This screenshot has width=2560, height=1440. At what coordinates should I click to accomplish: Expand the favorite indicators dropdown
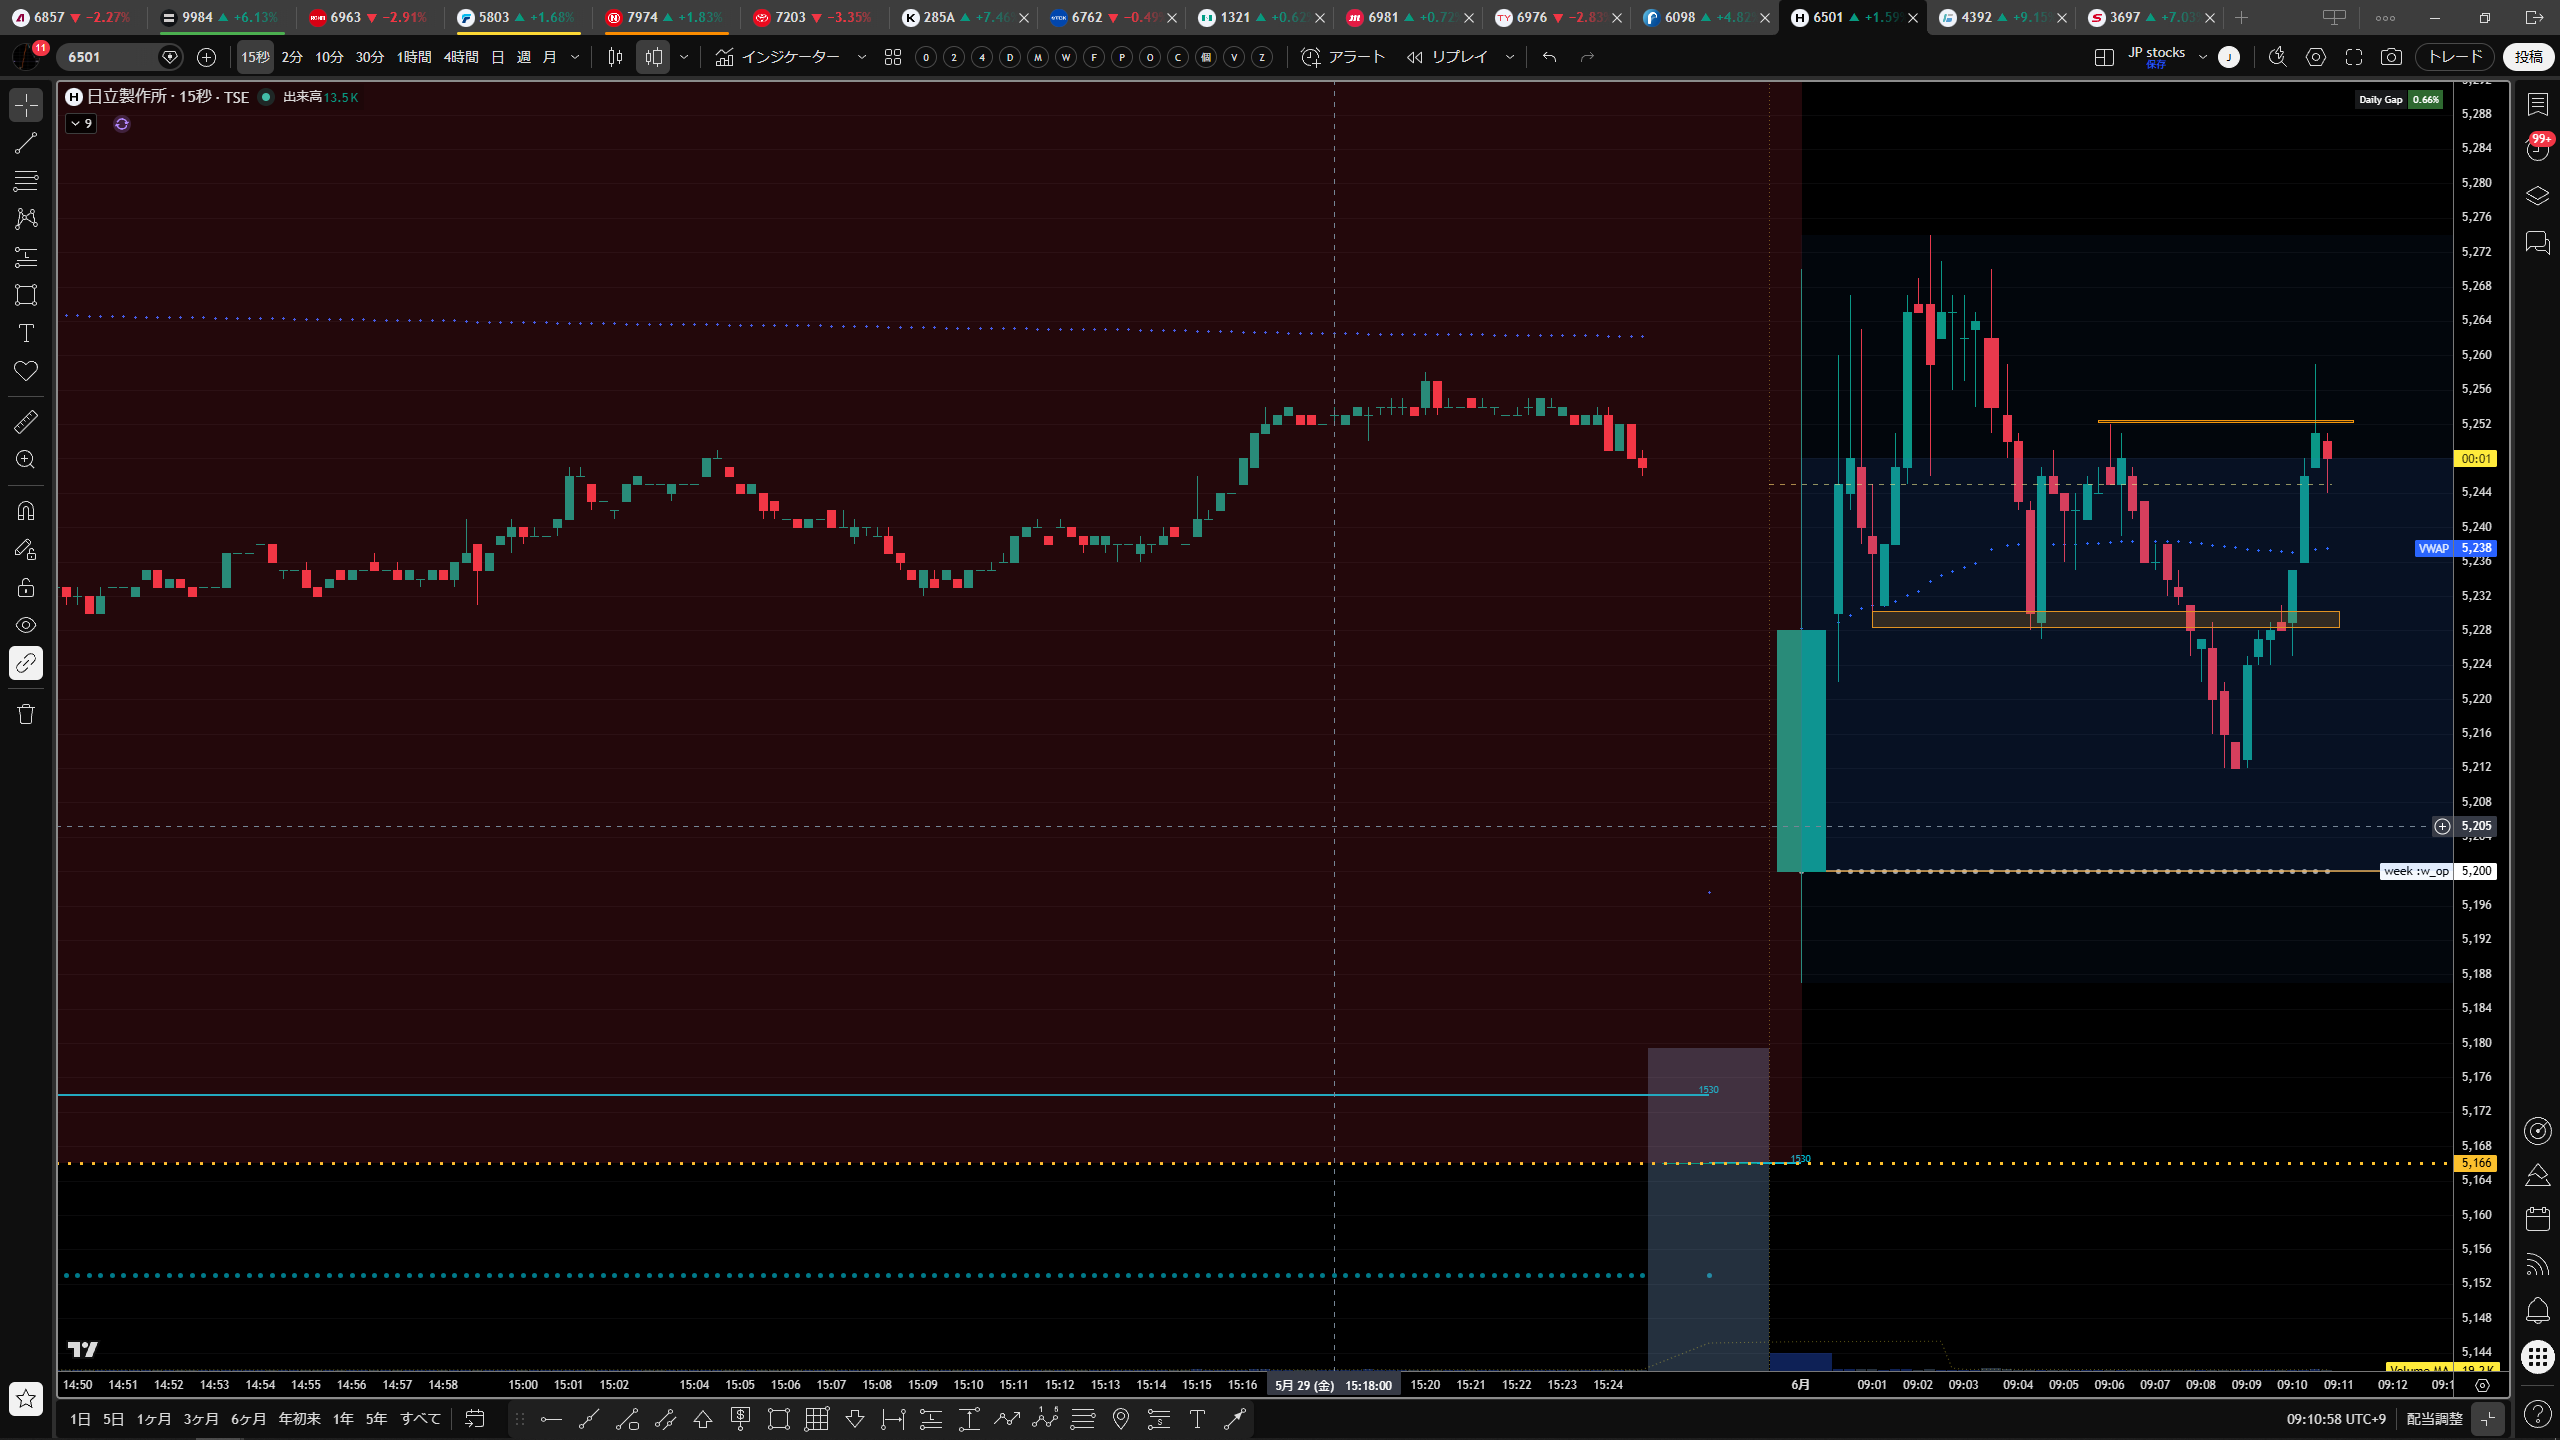[862, 57]
